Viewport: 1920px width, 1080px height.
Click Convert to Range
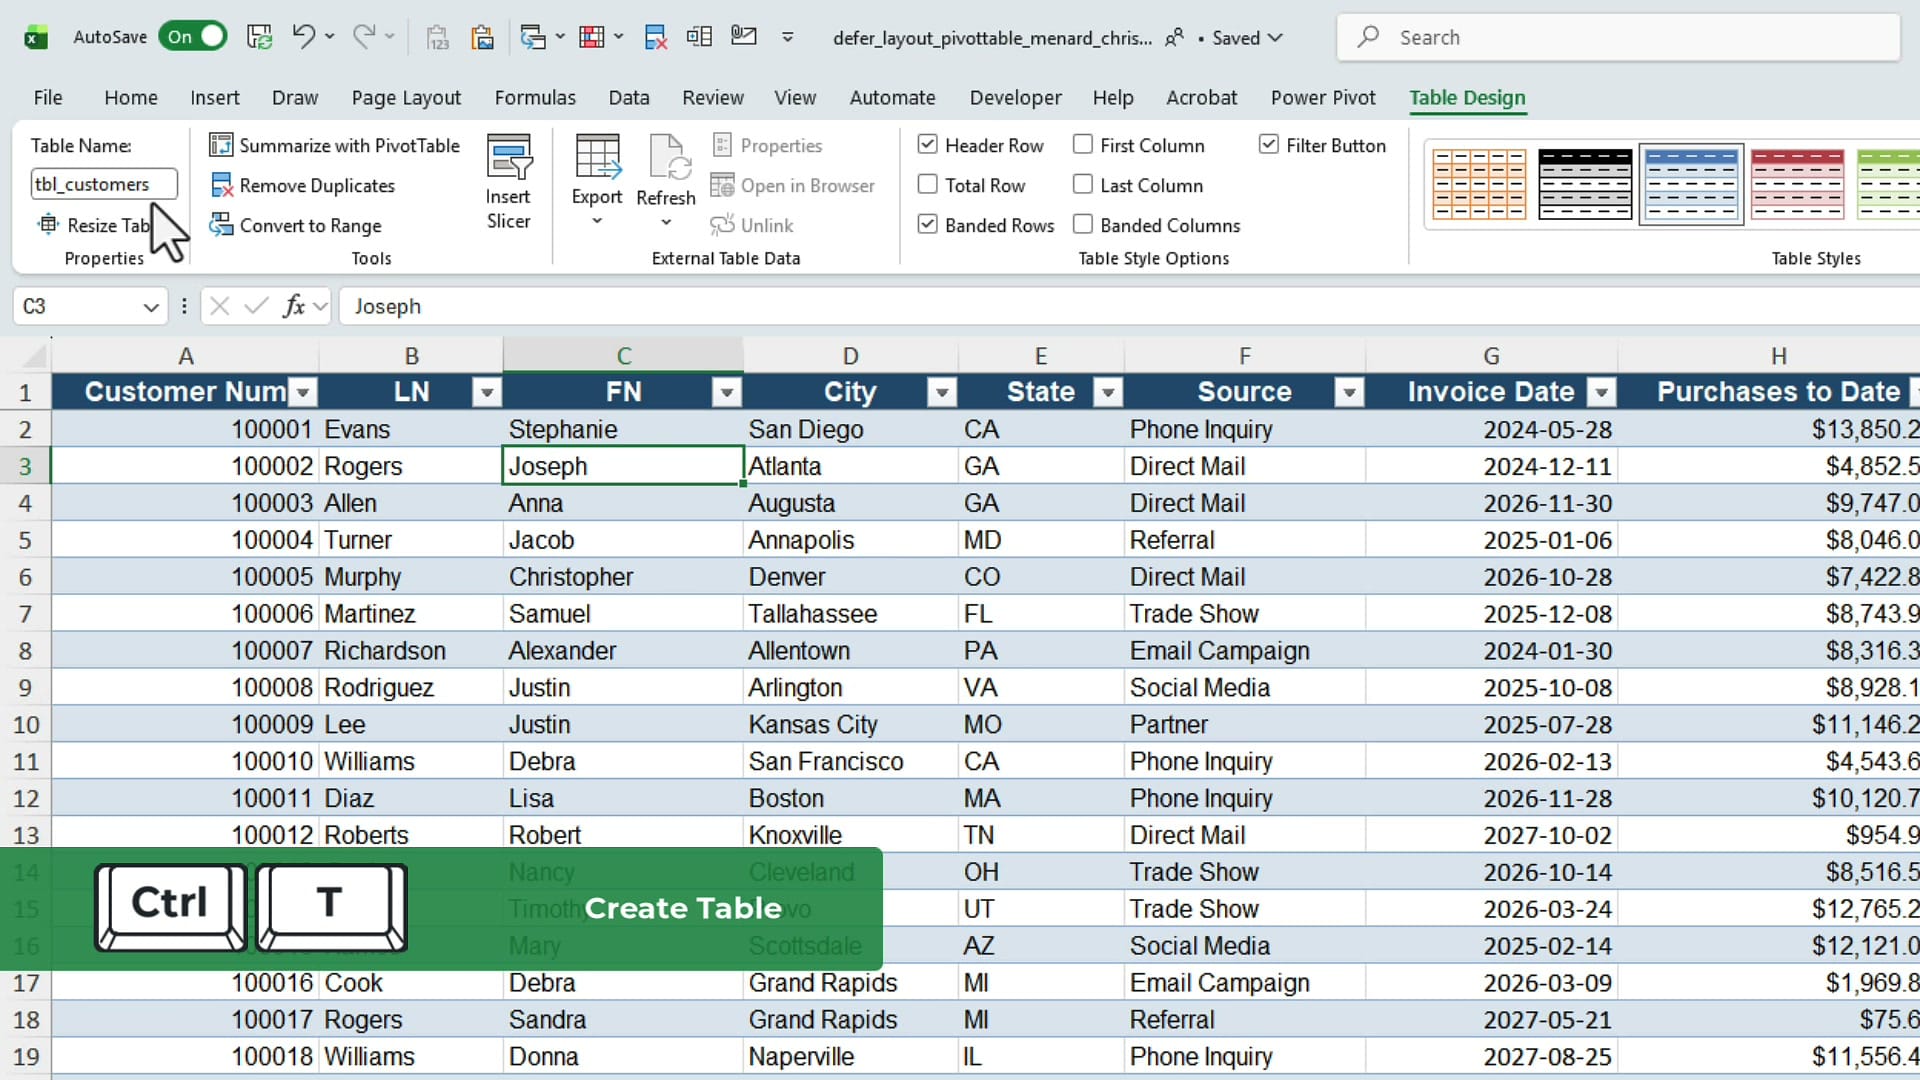296,225
